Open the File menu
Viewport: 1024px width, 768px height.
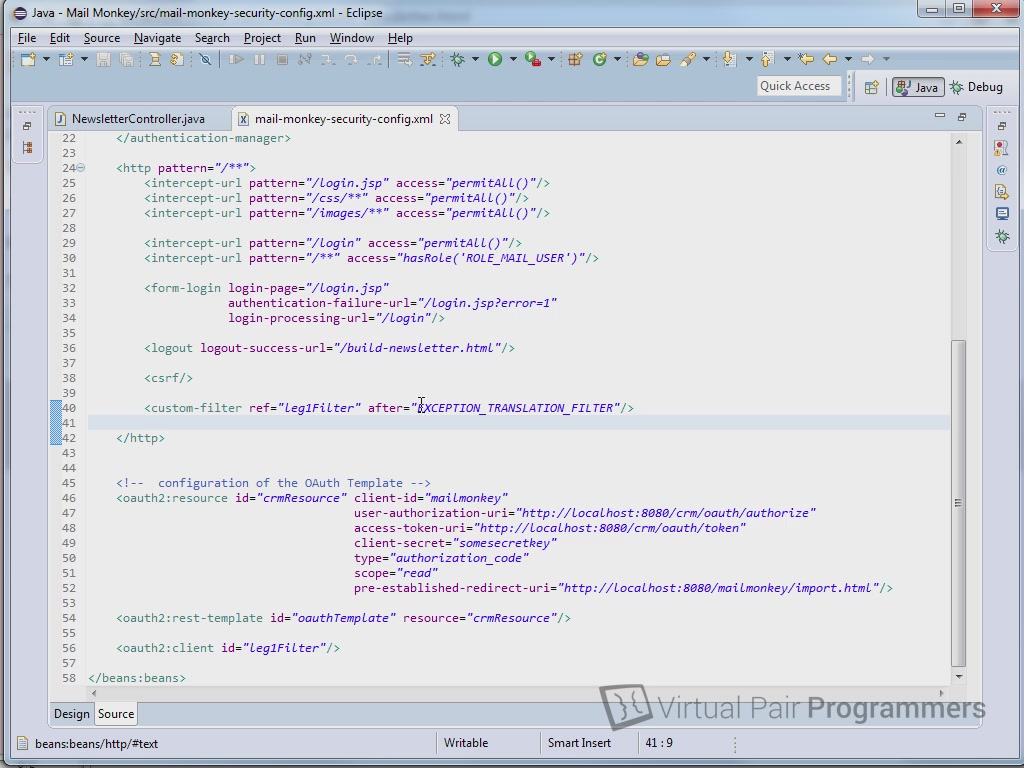pyautogui.click(x=27, y=38)
